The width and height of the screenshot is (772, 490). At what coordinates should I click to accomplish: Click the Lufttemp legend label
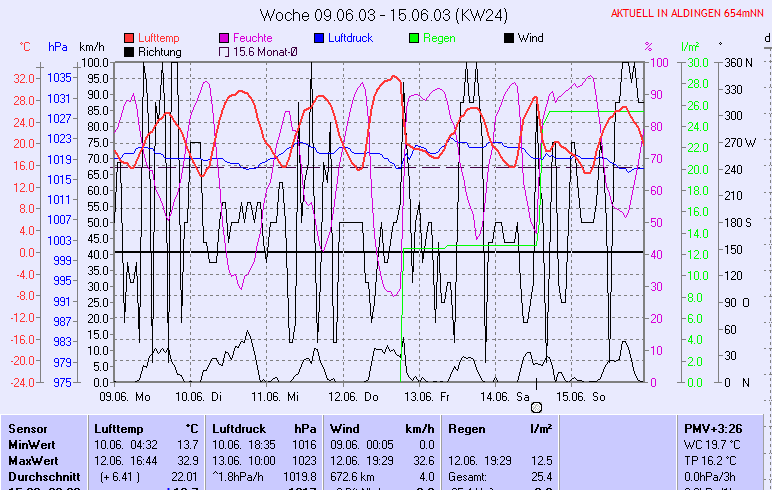coord(157,38)
